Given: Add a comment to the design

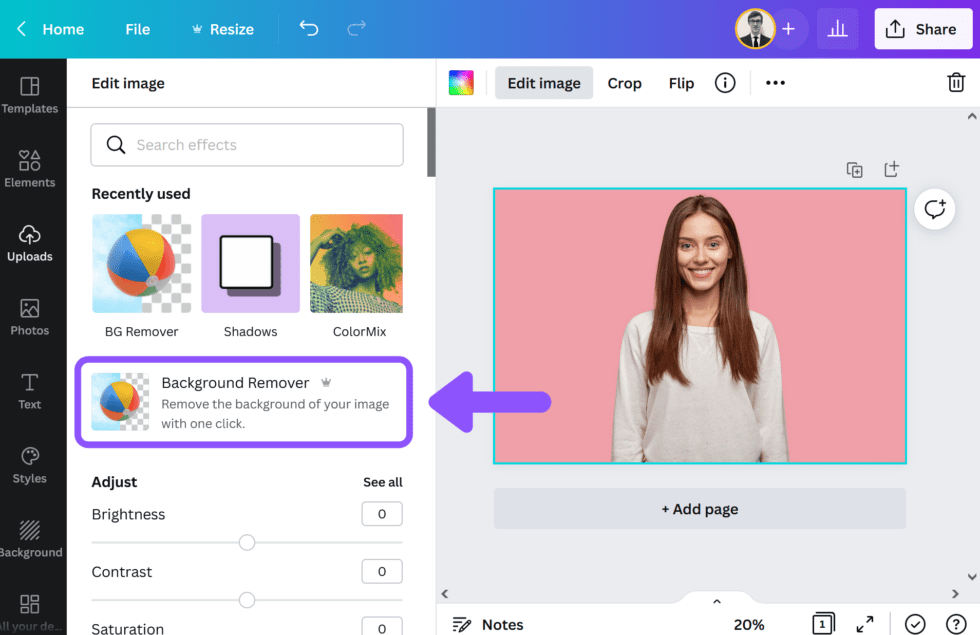Looking at the screenshot, I should (x=934, y=209).
